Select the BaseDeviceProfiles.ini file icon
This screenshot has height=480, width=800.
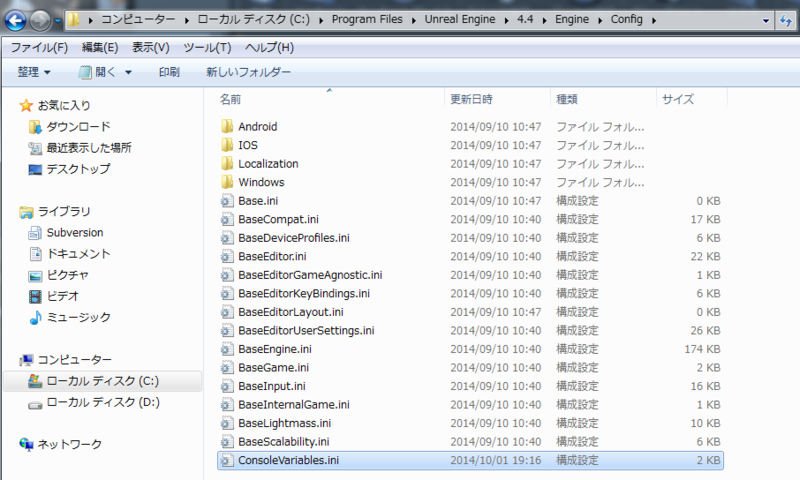coord(227,238)
